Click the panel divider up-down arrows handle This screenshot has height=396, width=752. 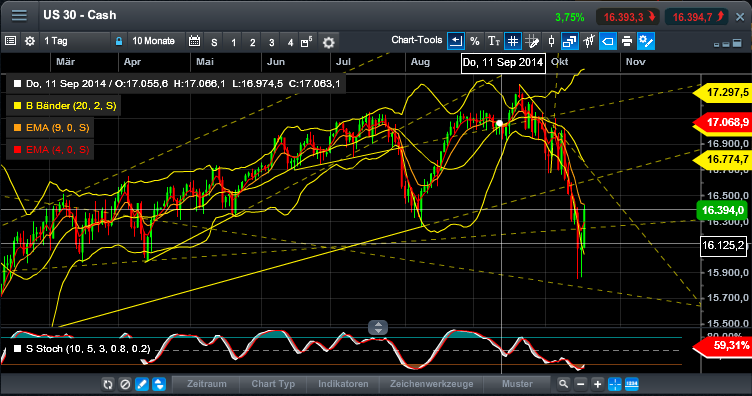click(378, 327)
